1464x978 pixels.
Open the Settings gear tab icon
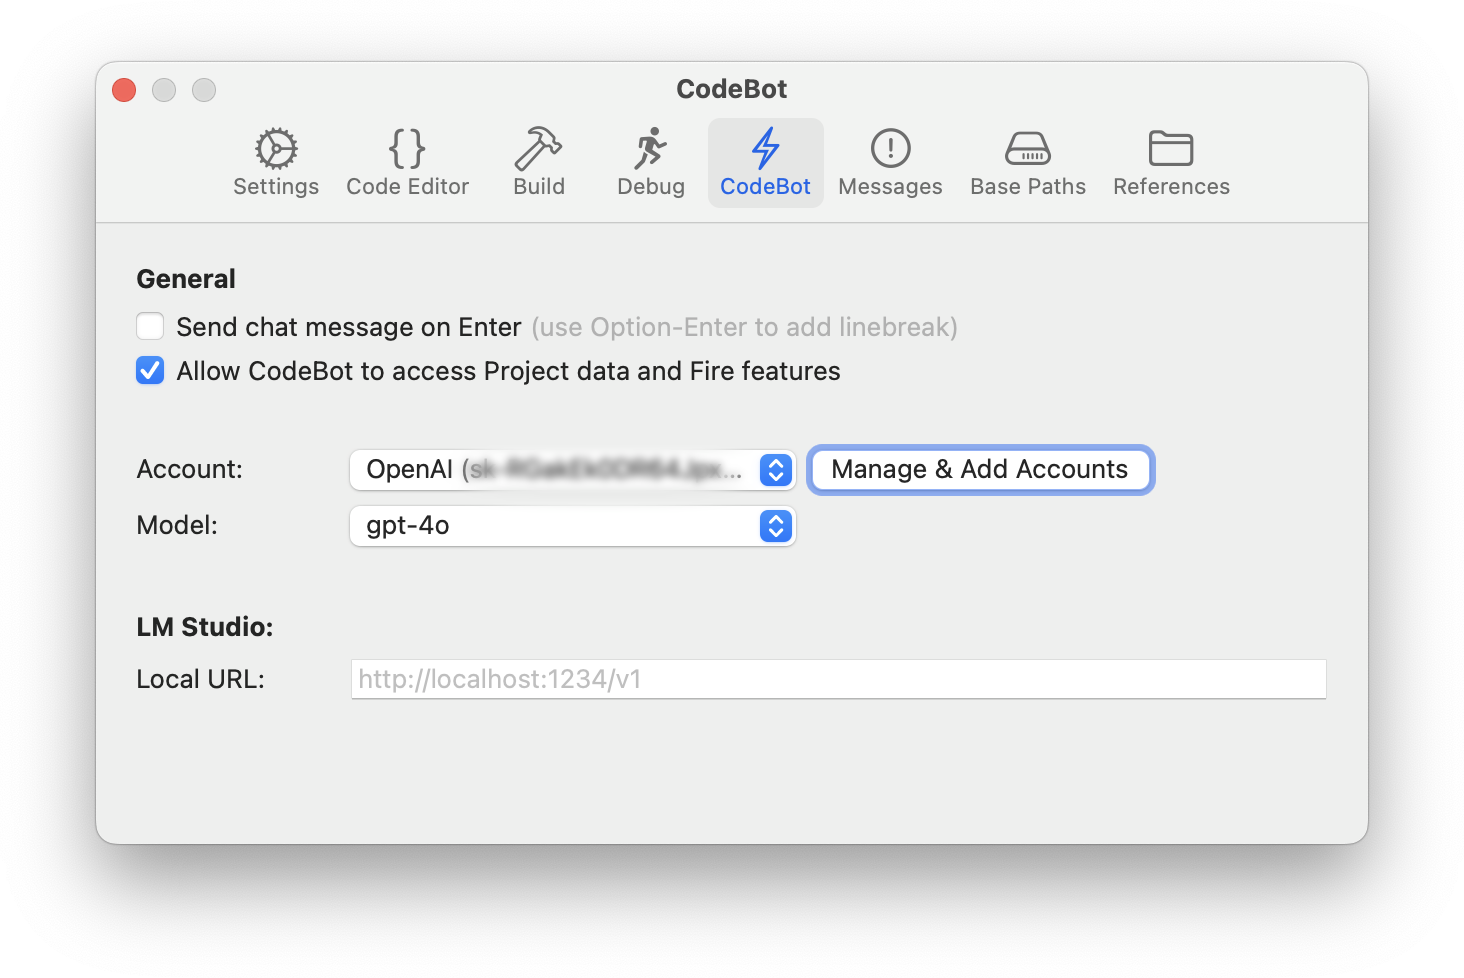click(x=276, y=149)
